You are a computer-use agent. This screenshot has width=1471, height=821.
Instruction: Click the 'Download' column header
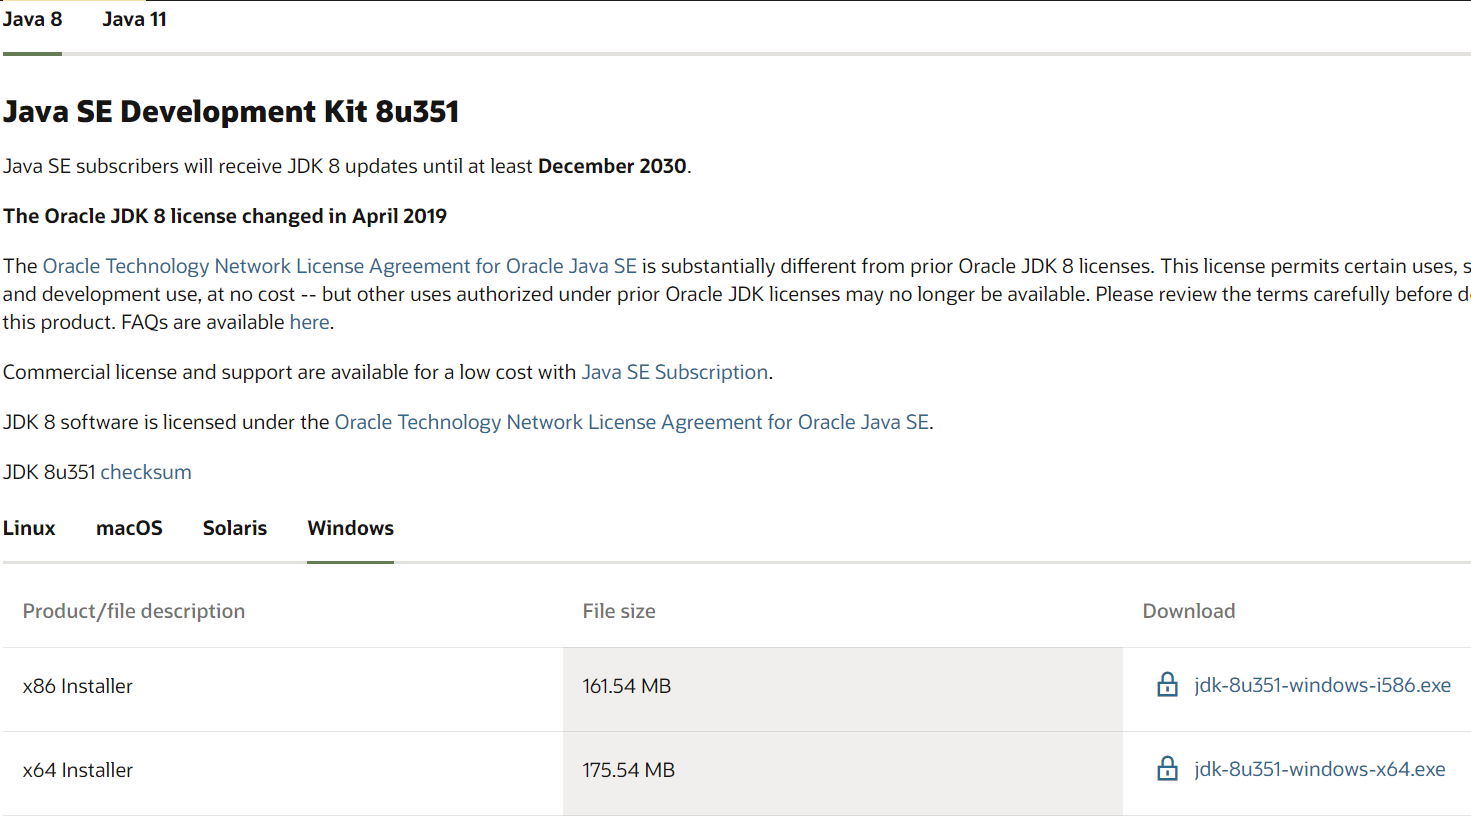point(1189,611)
